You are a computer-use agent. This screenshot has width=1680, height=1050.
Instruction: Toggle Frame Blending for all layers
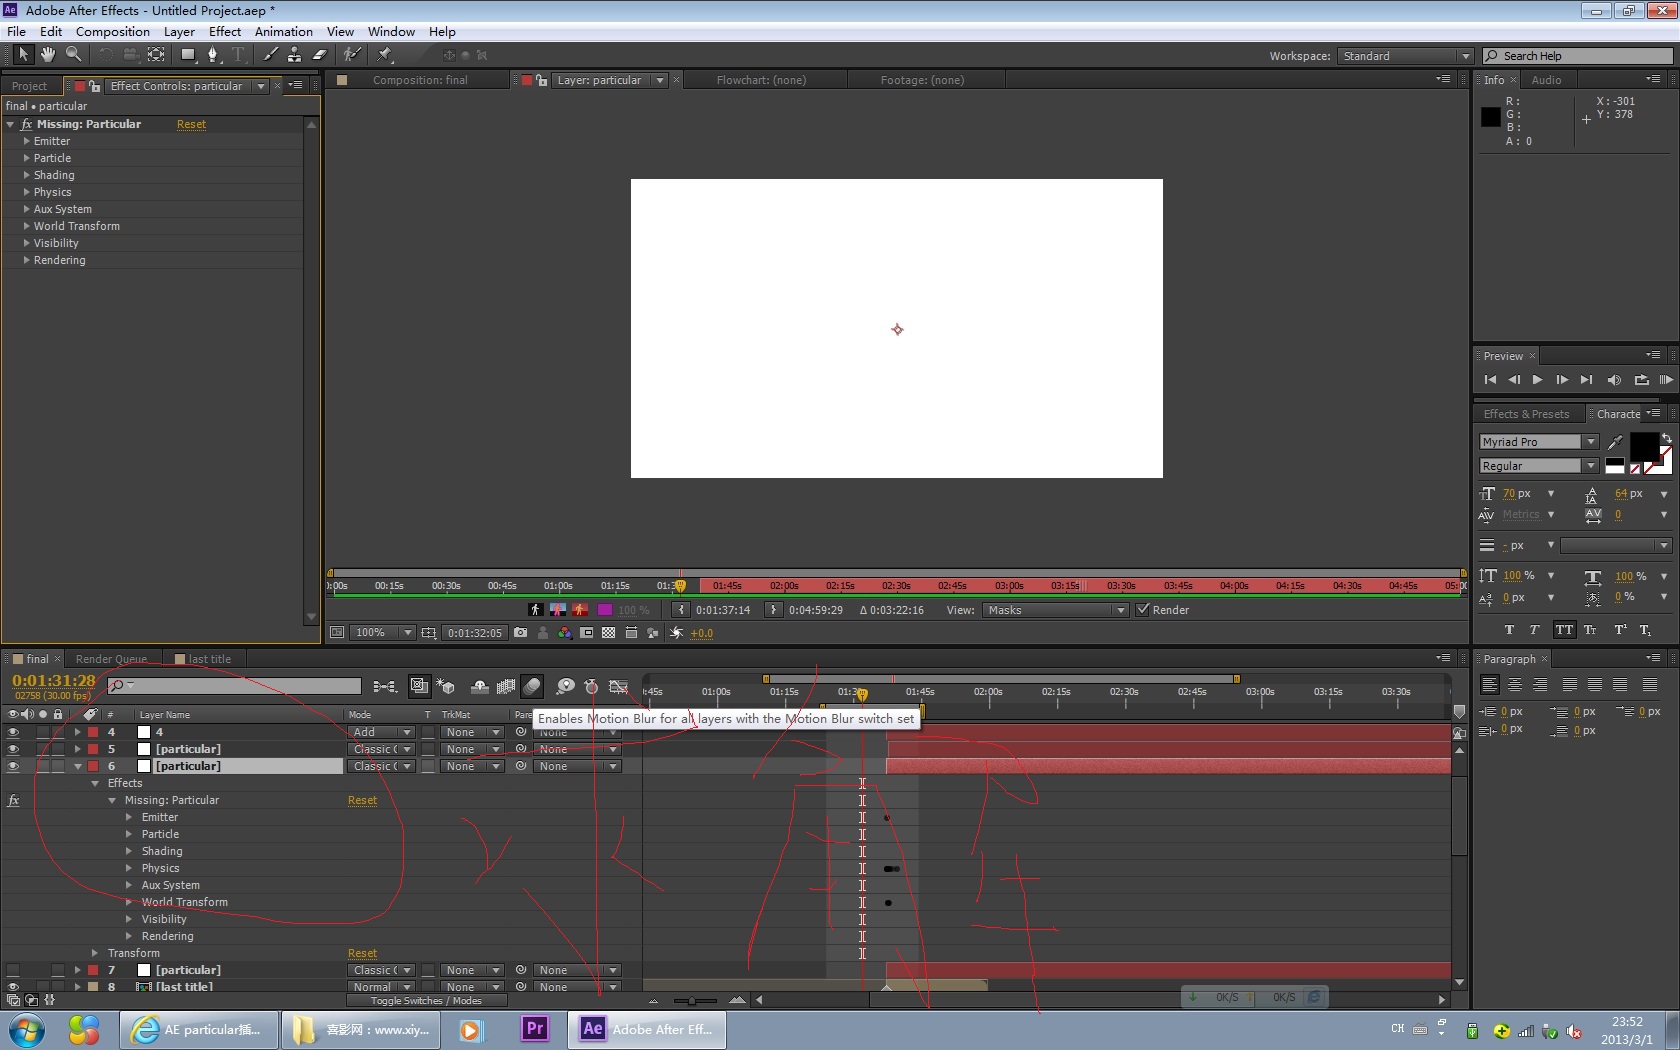(x=507, y=687)
